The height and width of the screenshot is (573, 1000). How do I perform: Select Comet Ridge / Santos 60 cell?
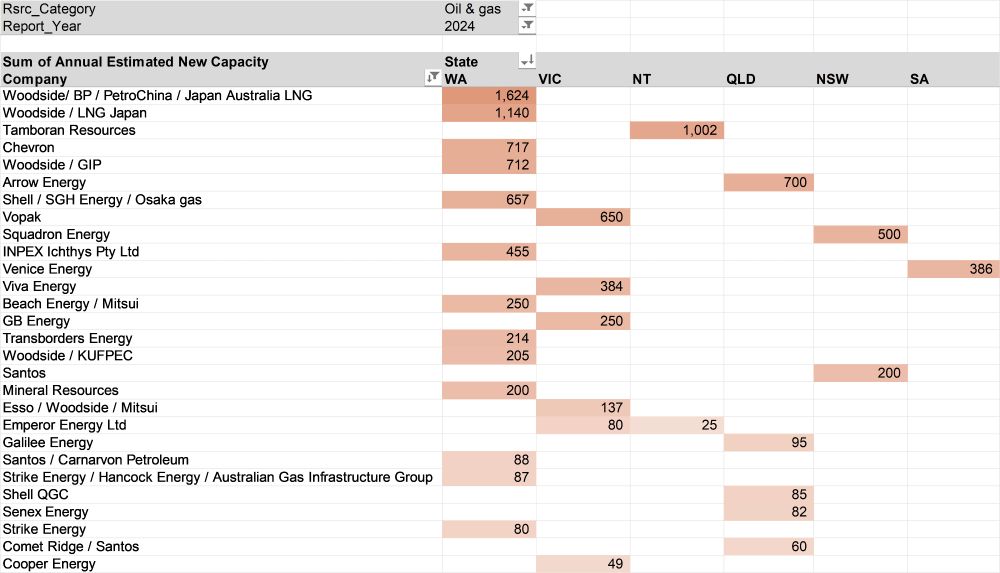[x=768, y=546]
